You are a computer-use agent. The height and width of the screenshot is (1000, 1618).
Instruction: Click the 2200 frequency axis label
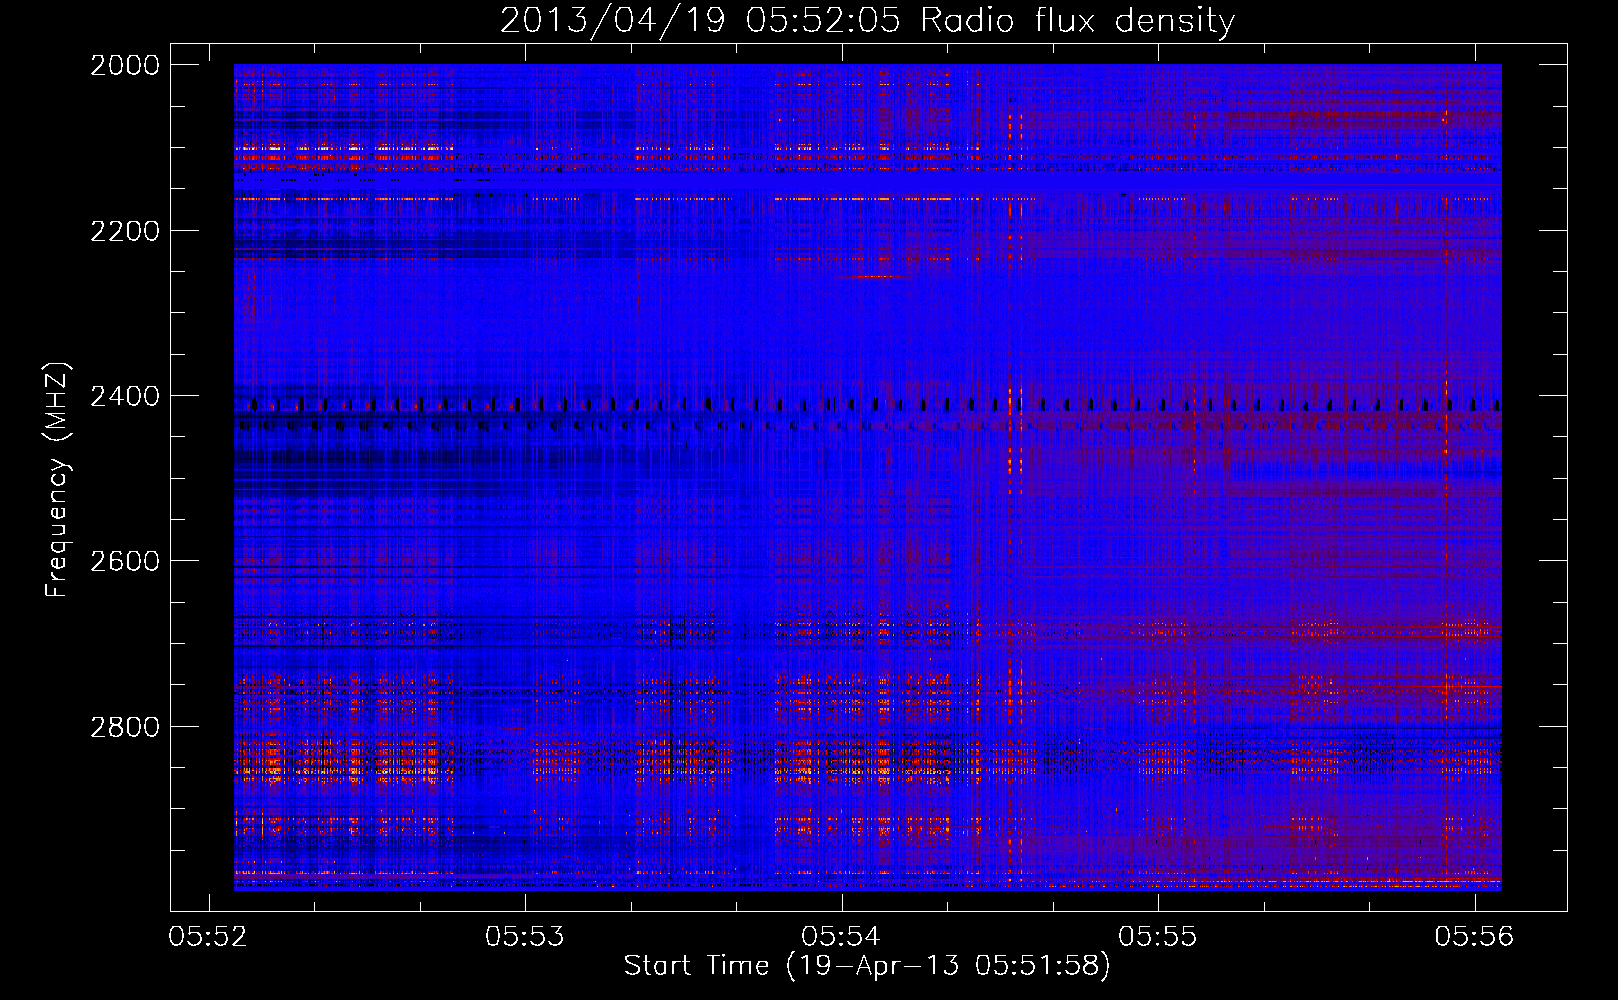click(125, 231)
